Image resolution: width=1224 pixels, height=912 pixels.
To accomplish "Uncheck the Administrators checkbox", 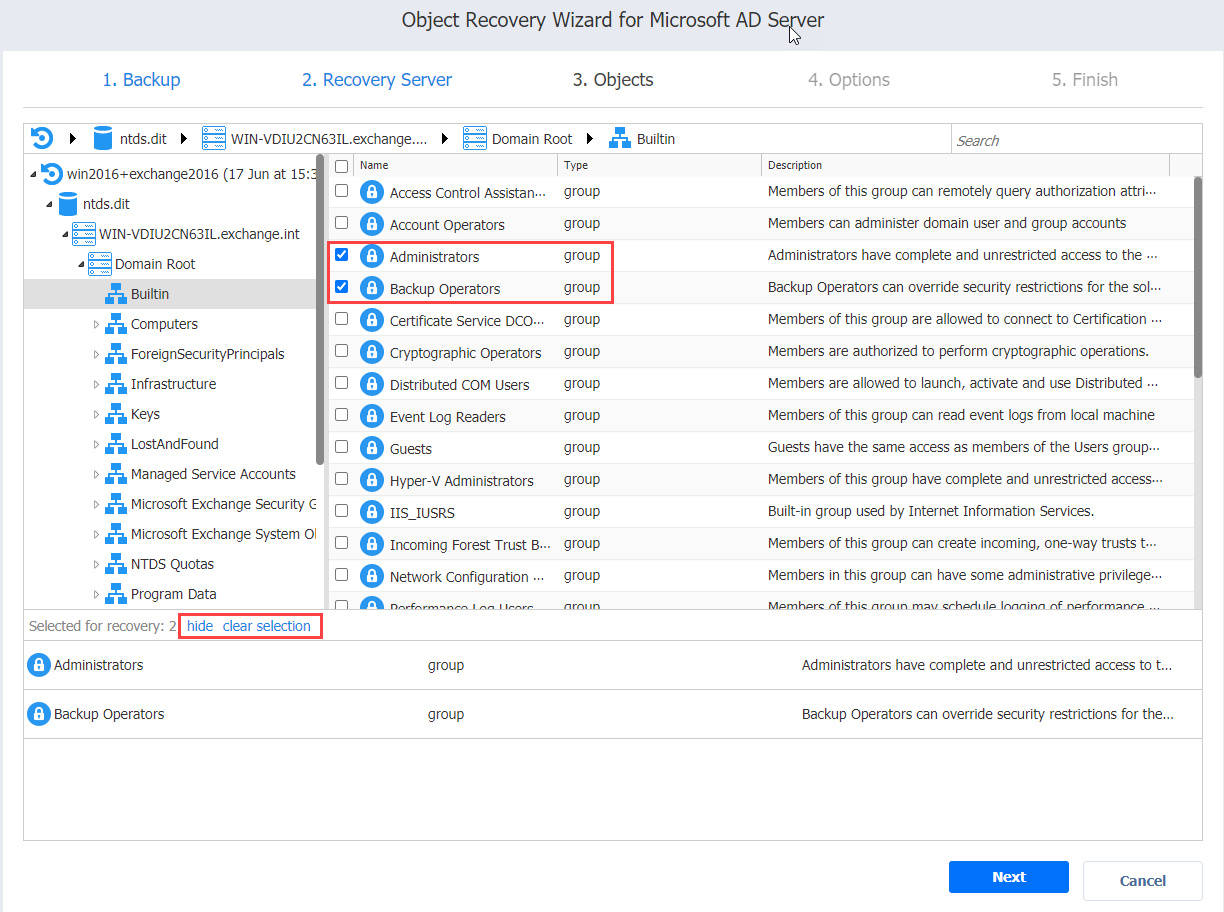I will 341,255.
